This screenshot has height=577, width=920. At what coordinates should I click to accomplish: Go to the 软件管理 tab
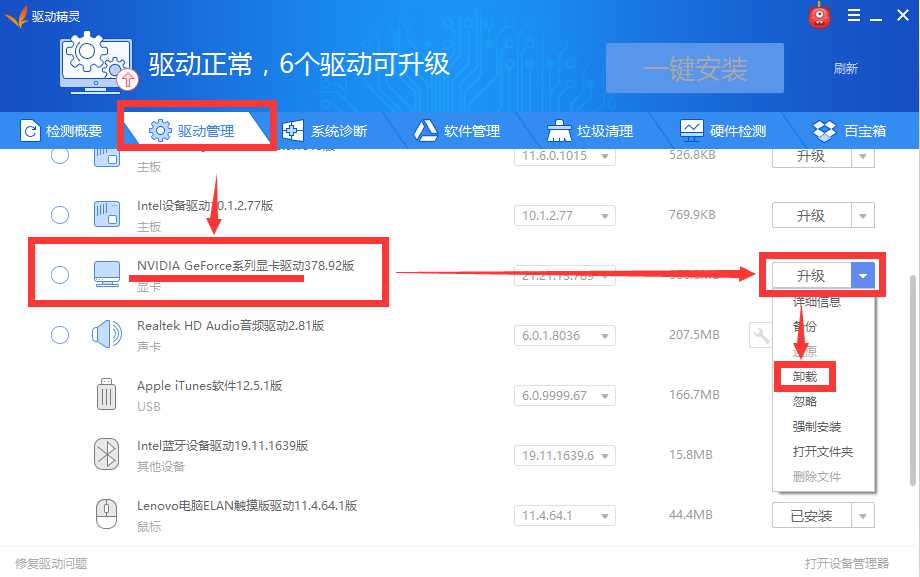(458, 130)
